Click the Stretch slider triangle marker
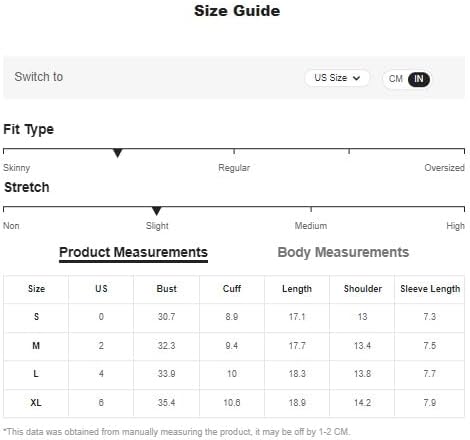The image size is (470, 440). (156, 211)
